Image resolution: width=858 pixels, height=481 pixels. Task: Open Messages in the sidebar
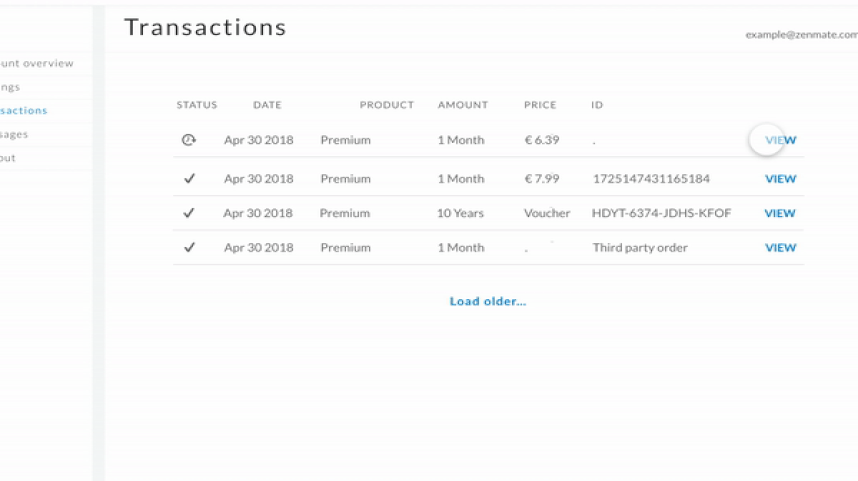(15, 134)
